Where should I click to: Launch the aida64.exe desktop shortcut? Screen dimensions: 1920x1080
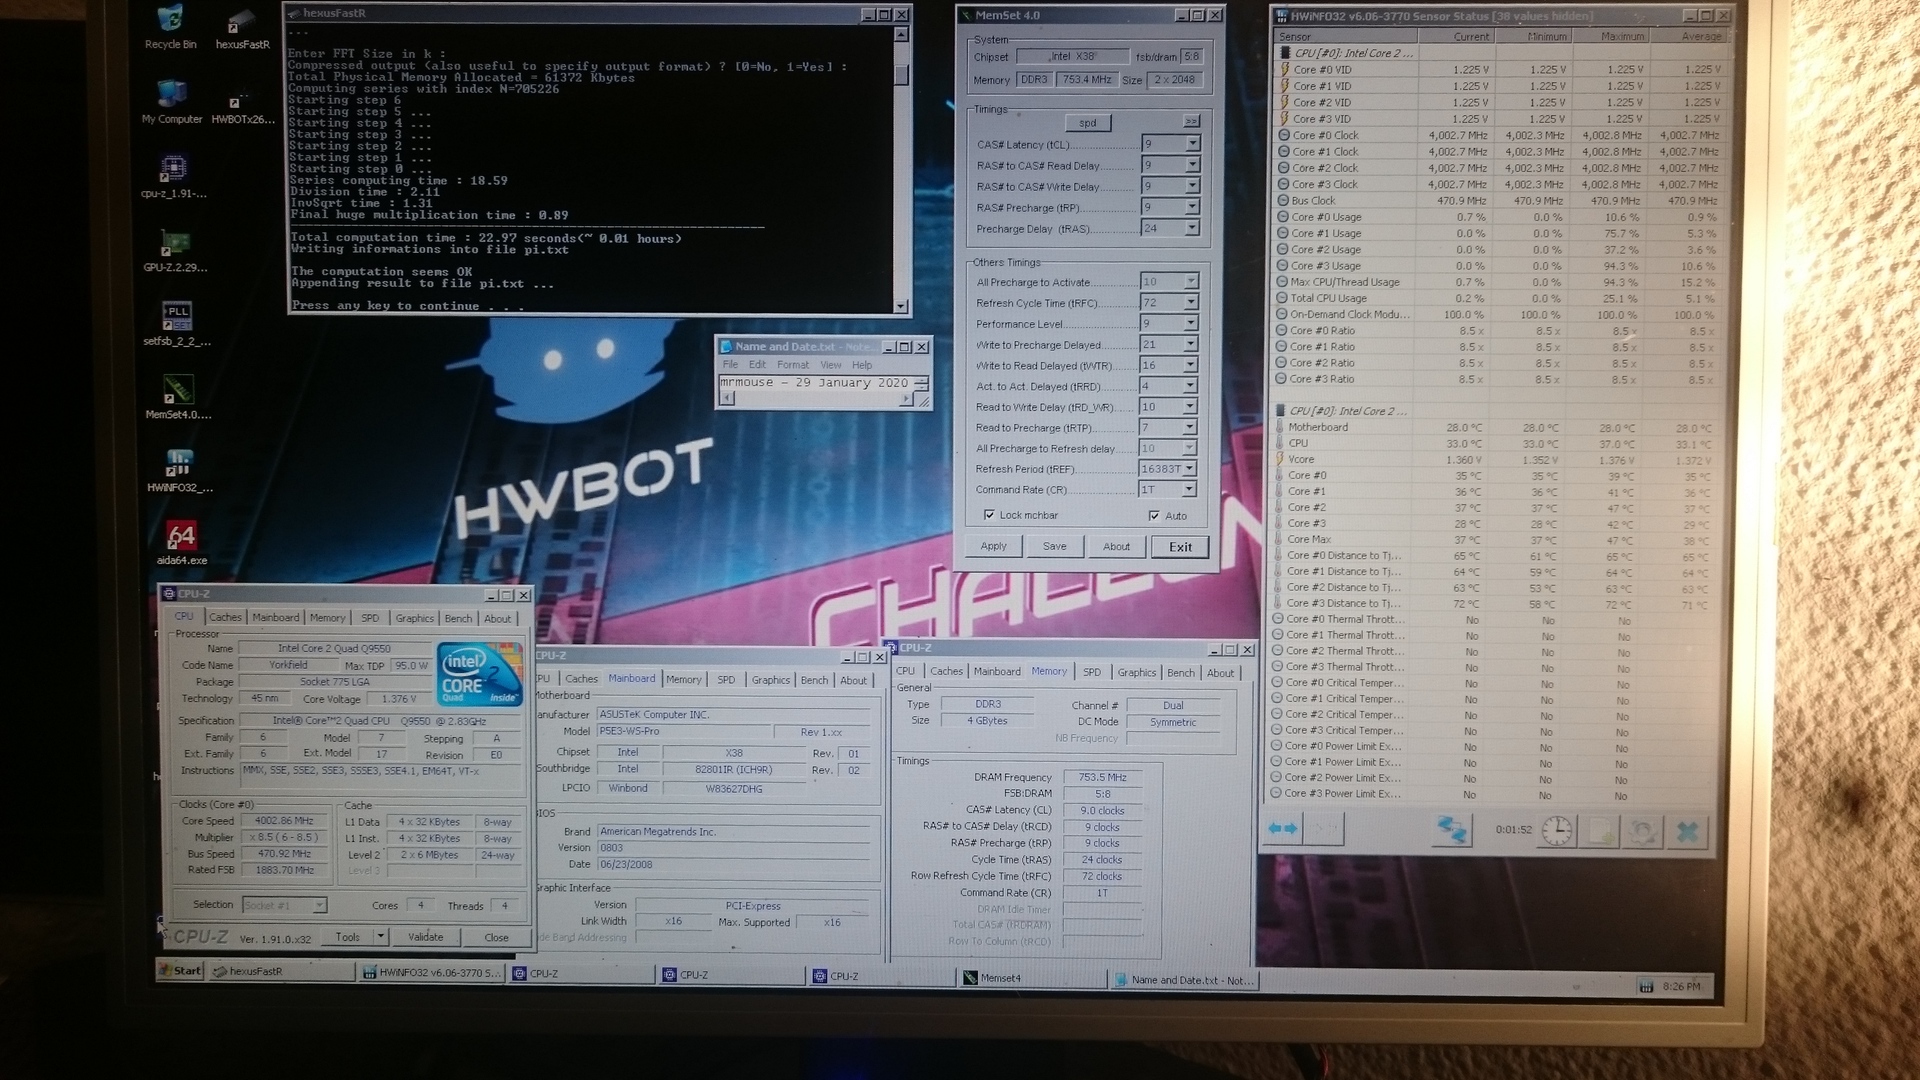[182, 543]
